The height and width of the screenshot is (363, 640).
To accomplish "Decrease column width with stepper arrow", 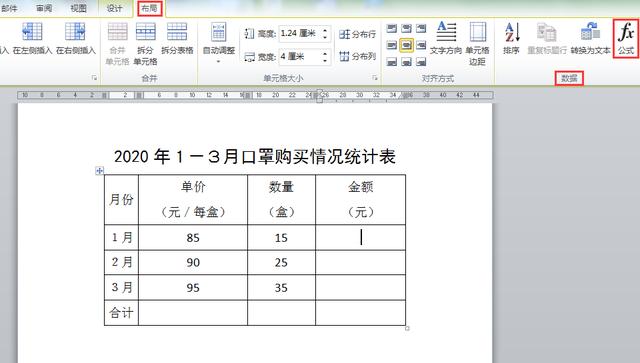I will tap(325, 60).
